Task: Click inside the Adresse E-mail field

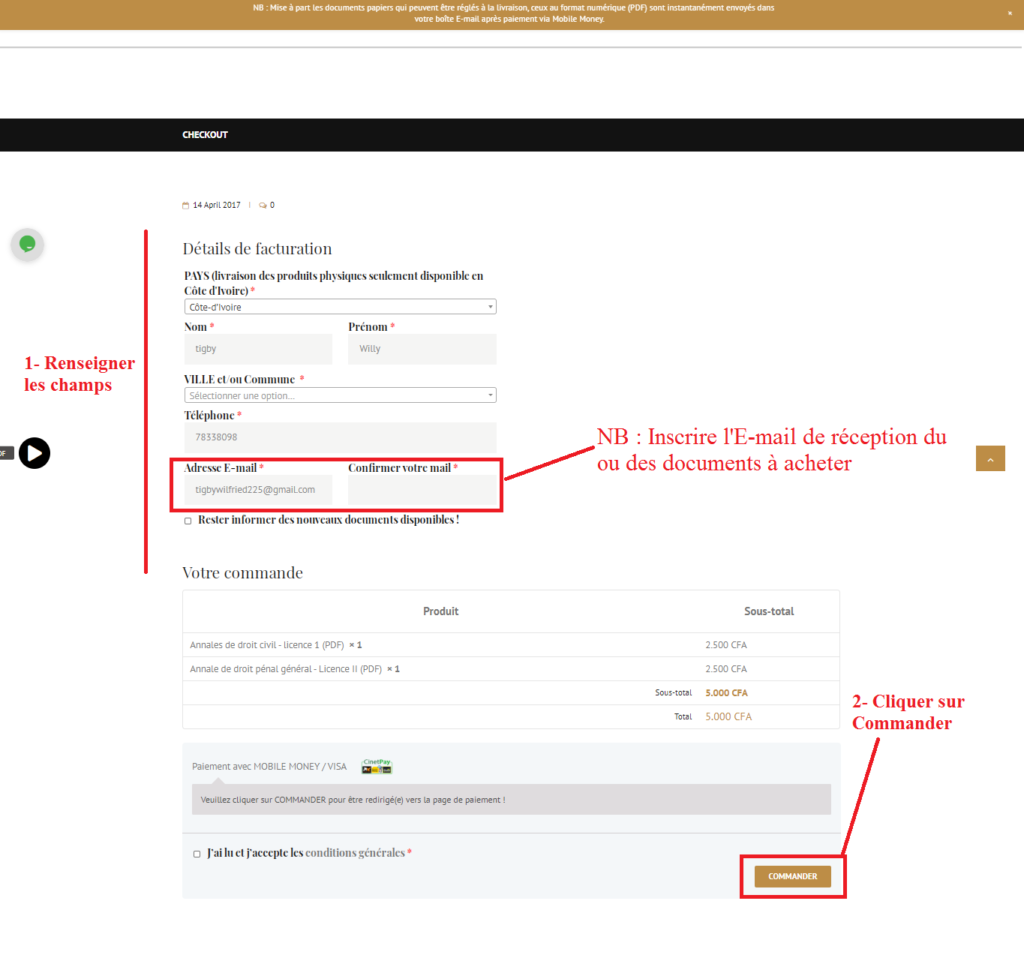Action: coord(257,490)
